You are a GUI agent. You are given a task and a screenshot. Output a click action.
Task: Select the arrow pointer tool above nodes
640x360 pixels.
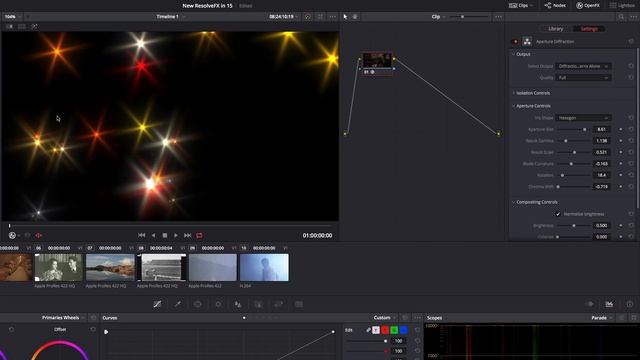tap(345, 17)
